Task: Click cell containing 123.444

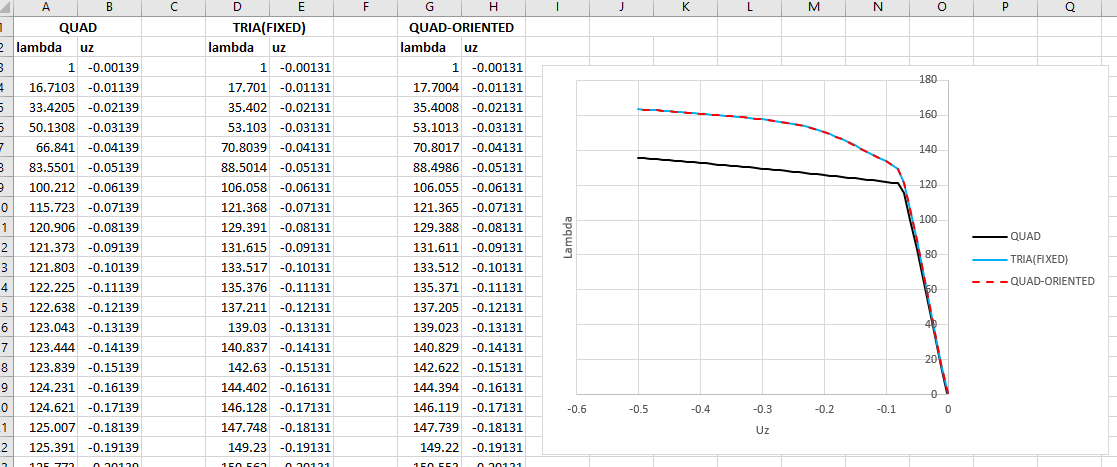Action: click(46, 347)
